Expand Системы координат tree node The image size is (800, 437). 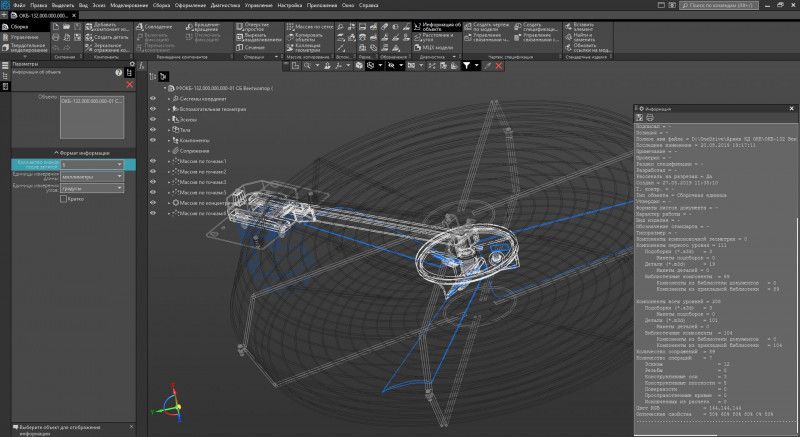(x=169, y=98)
